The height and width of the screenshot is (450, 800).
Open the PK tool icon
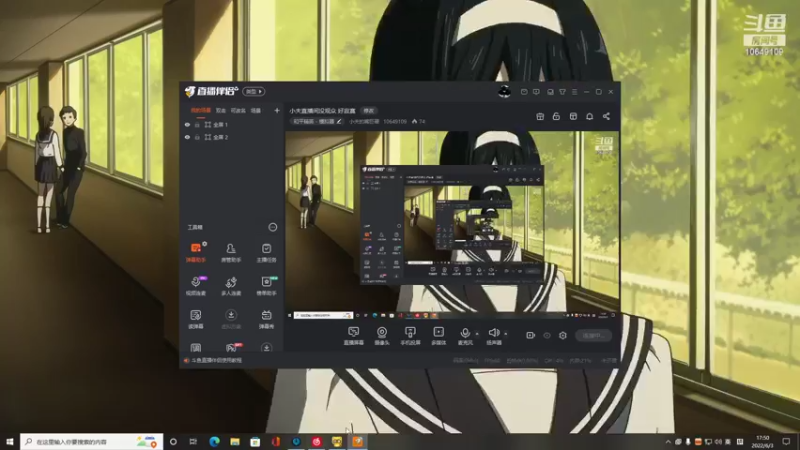click(x=231, y=347)
